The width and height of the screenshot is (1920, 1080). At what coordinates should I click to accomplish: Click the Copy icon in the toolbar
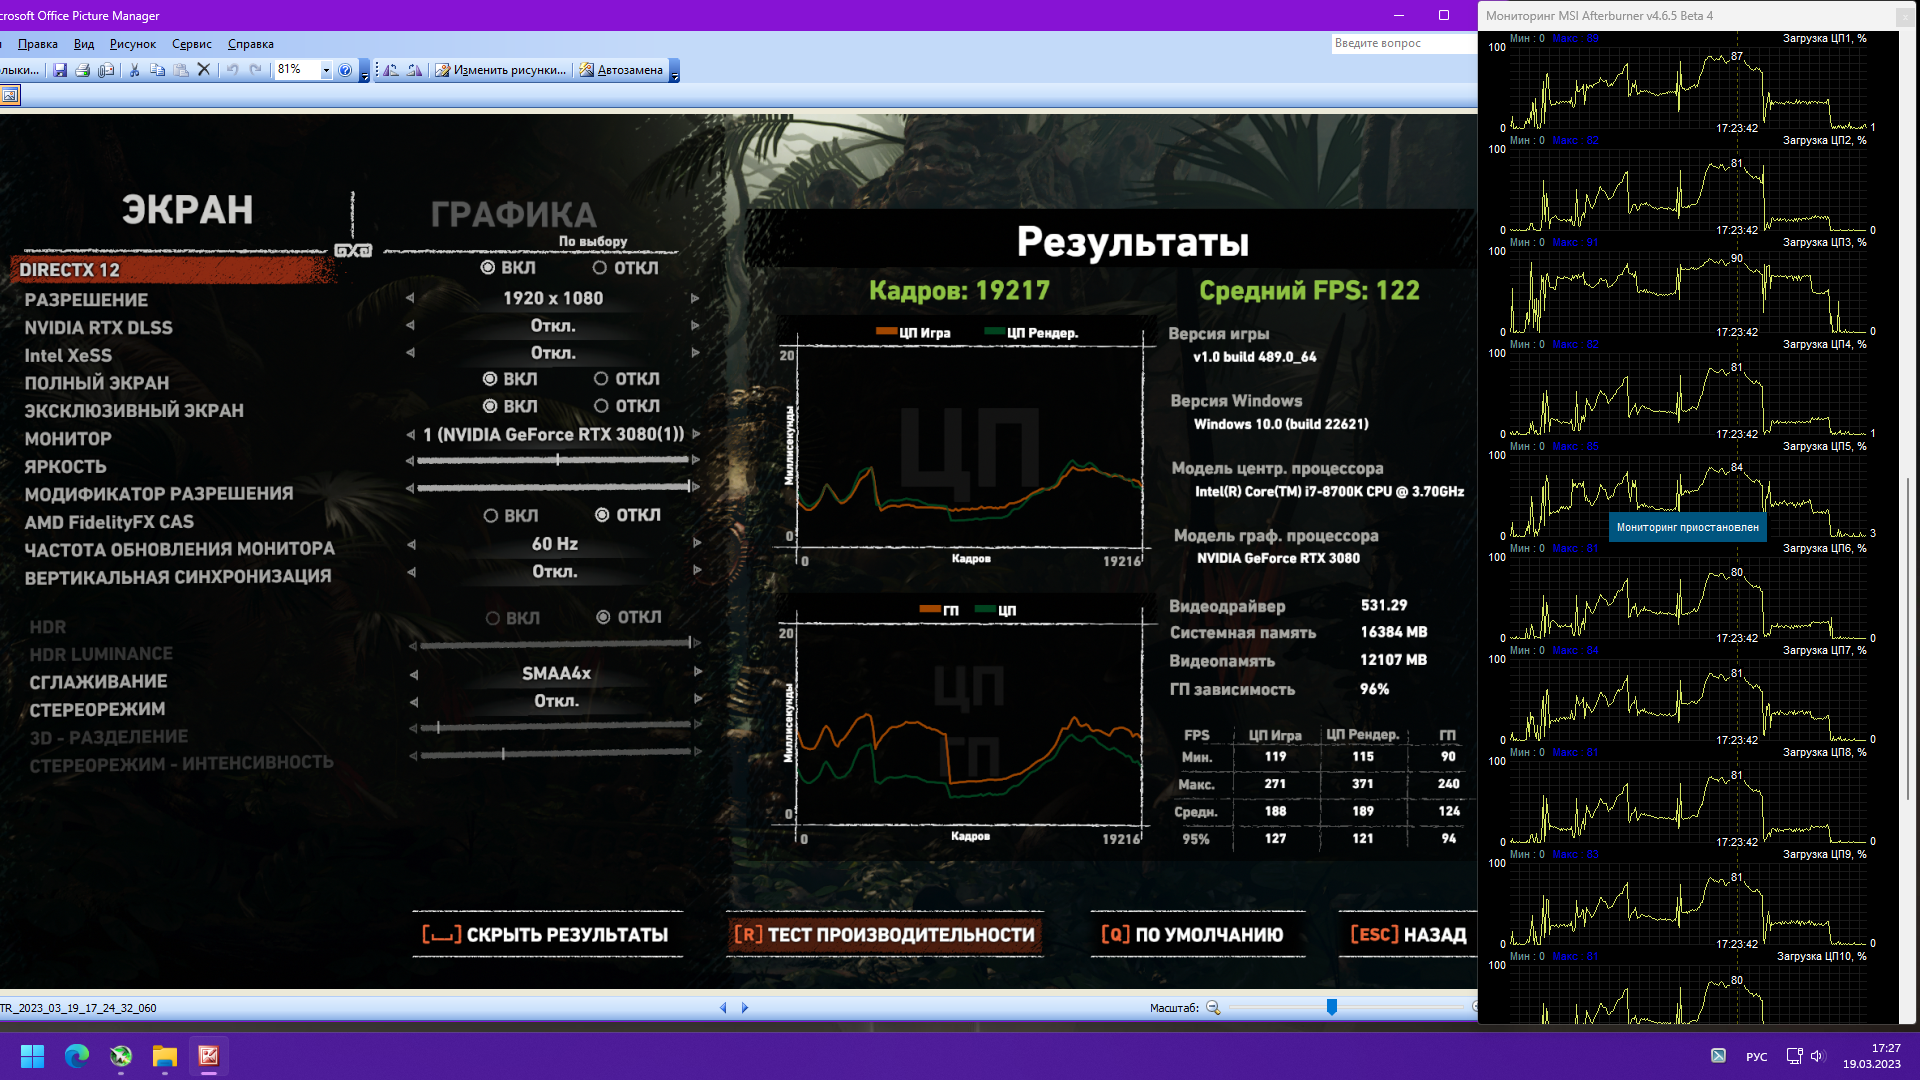click(157, 70)
